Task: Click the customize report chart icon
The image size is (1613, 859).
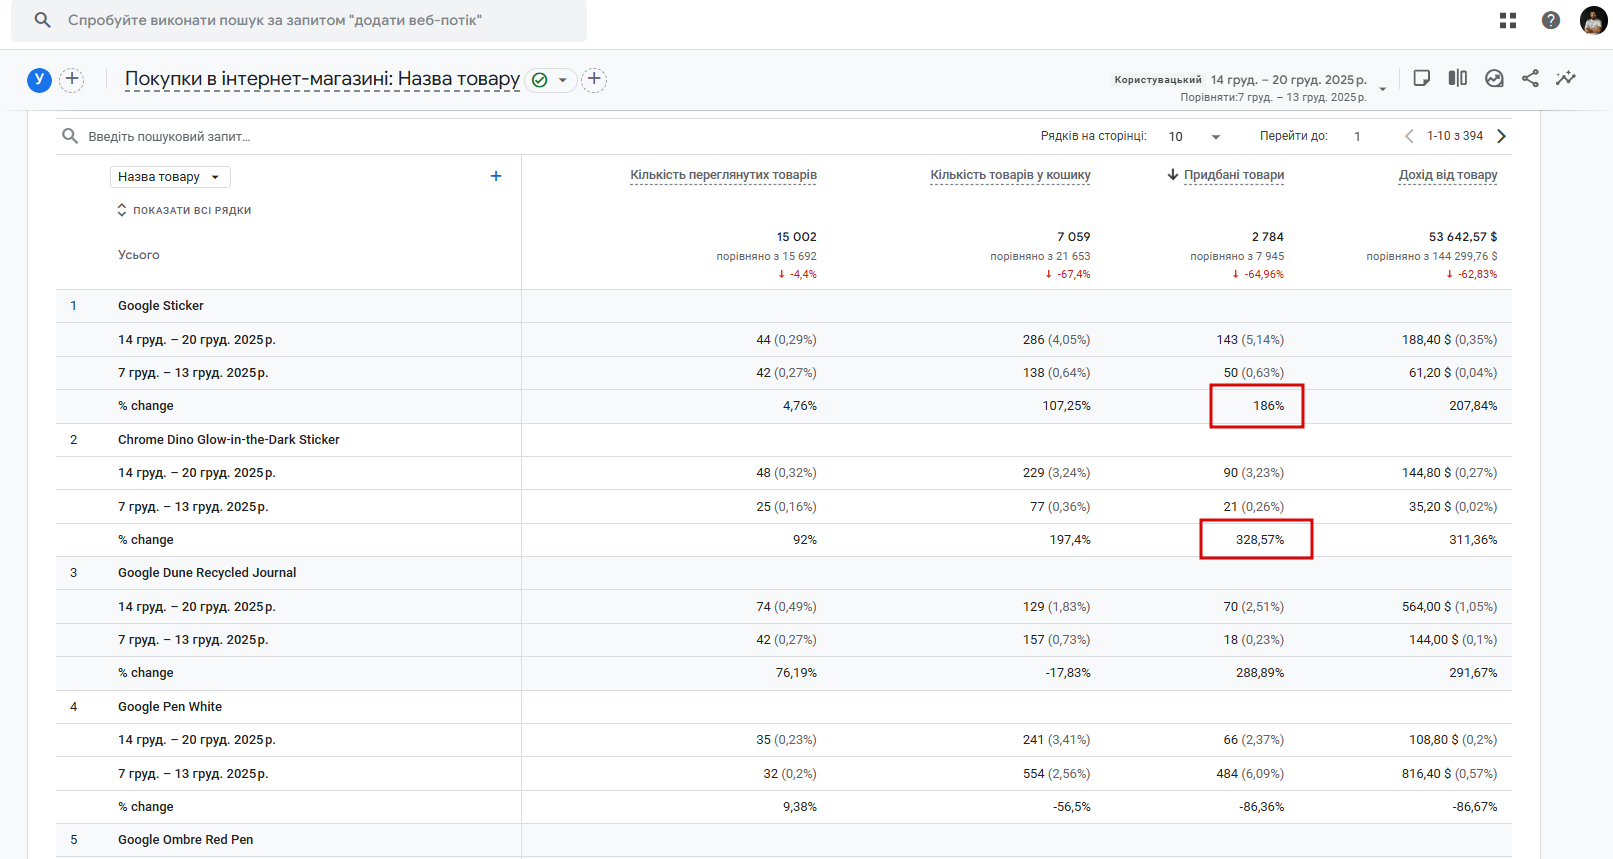Action: pyautogui.click(x=1494, y=78)
